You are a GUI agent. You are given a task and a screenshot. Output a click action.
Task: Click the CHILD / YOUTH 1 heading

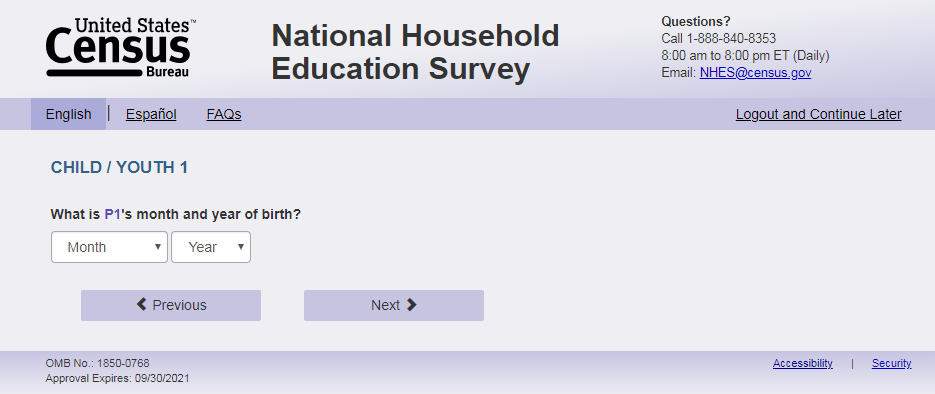coord(119,167)
